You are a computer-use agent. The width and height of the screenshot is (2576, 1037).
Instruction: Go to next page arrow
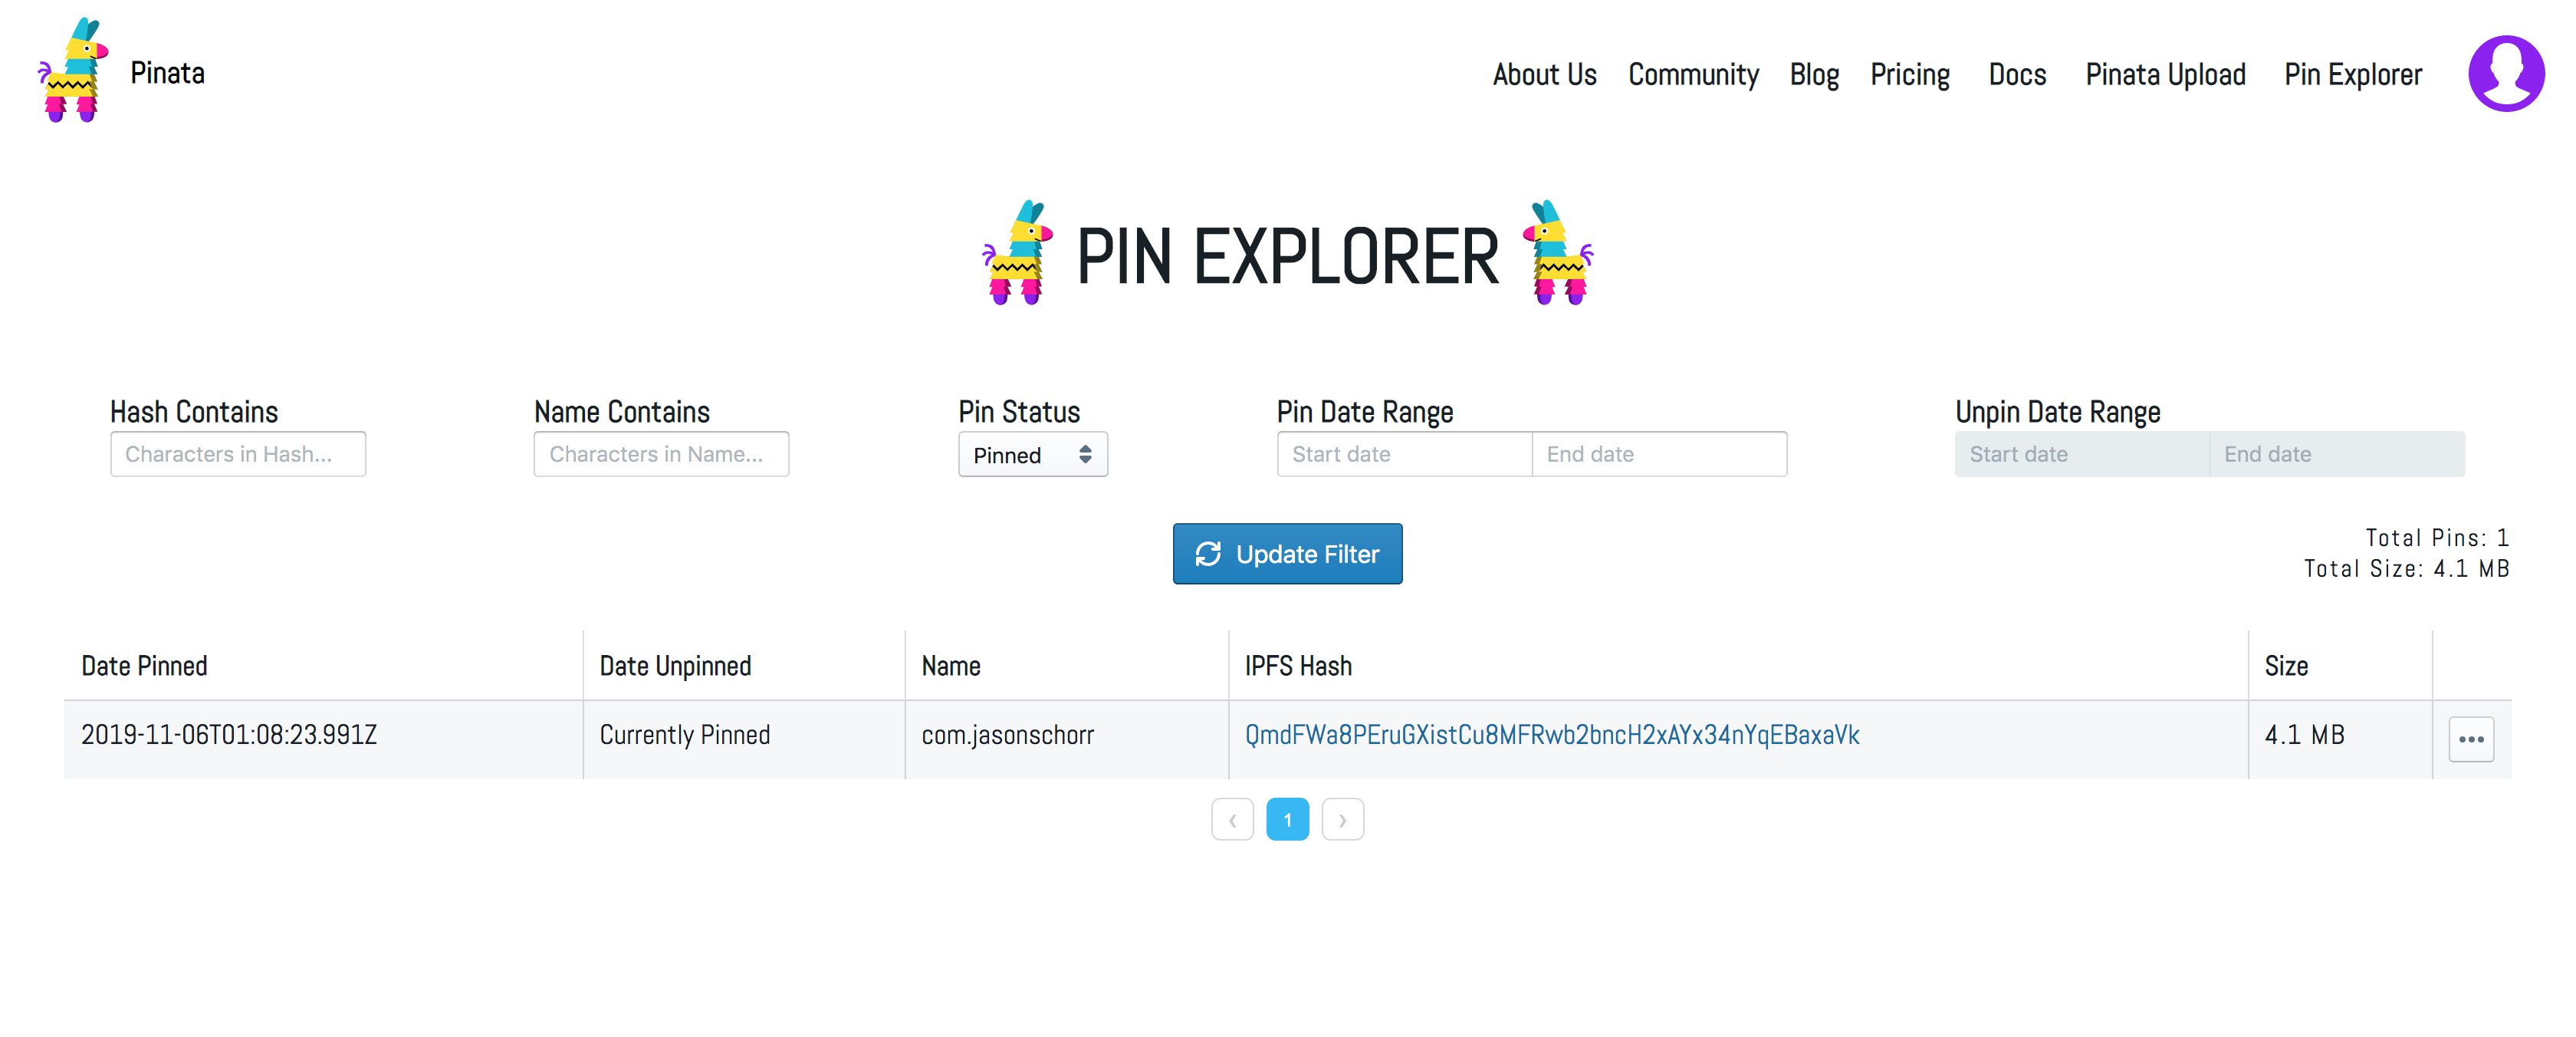1342,819
